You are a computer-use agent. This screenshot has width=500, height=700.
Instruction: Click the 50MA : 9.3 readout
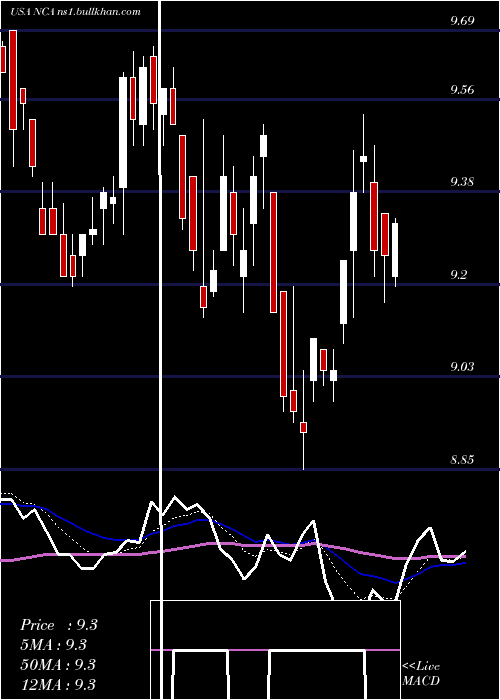click(58, 665)
